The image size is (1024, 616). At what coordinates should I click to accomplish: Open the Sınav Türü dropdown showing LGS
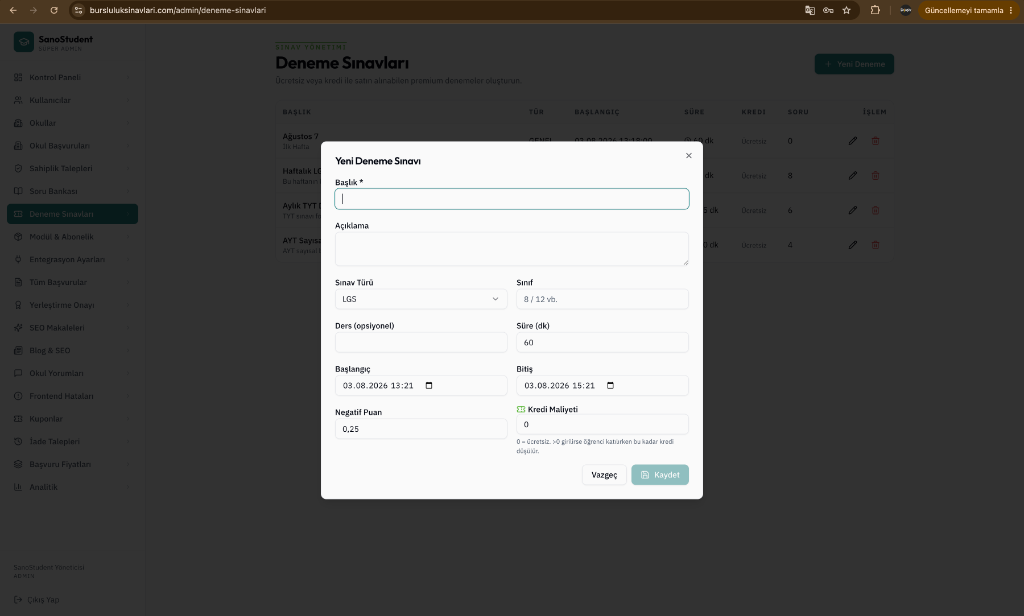421,299
